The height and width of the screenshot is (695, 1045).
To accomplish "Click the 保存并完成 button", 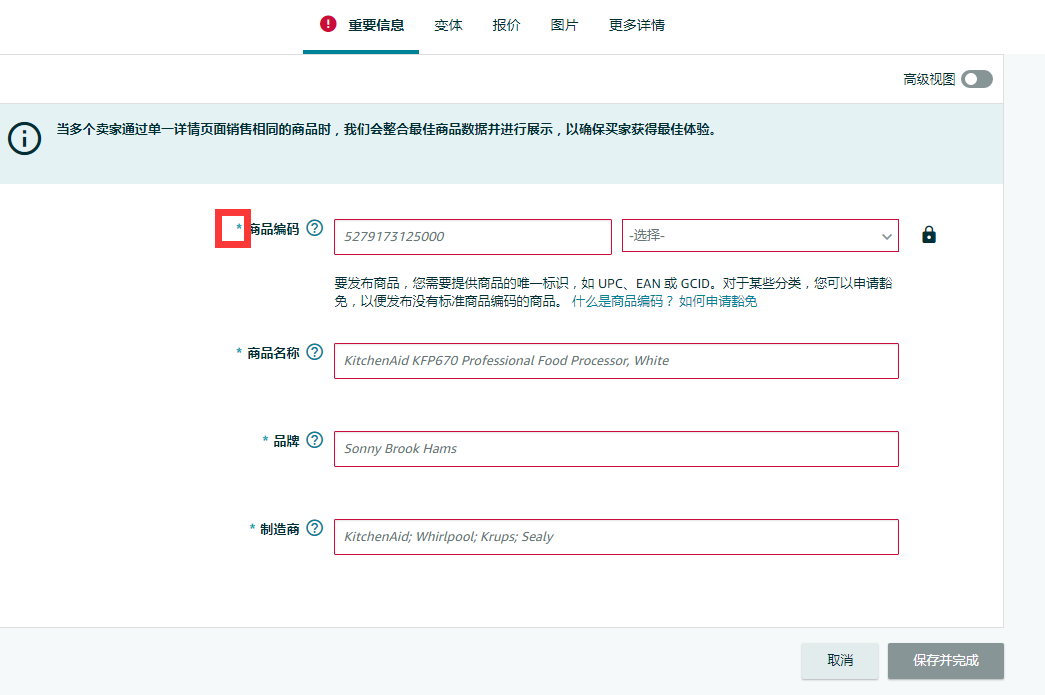I will coord(945,661).
